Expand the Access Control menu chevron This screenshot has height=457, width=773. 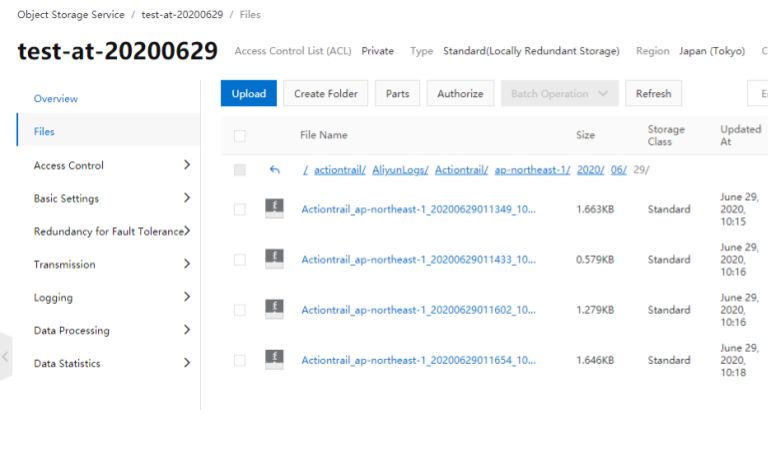coord(187,165)
